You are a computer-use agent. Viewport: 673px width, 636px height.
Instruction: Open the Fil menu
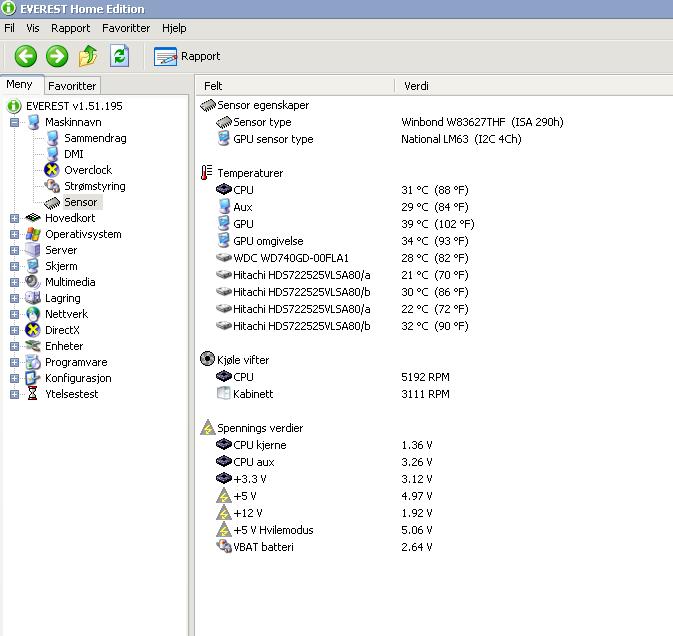tap(9, 28)
